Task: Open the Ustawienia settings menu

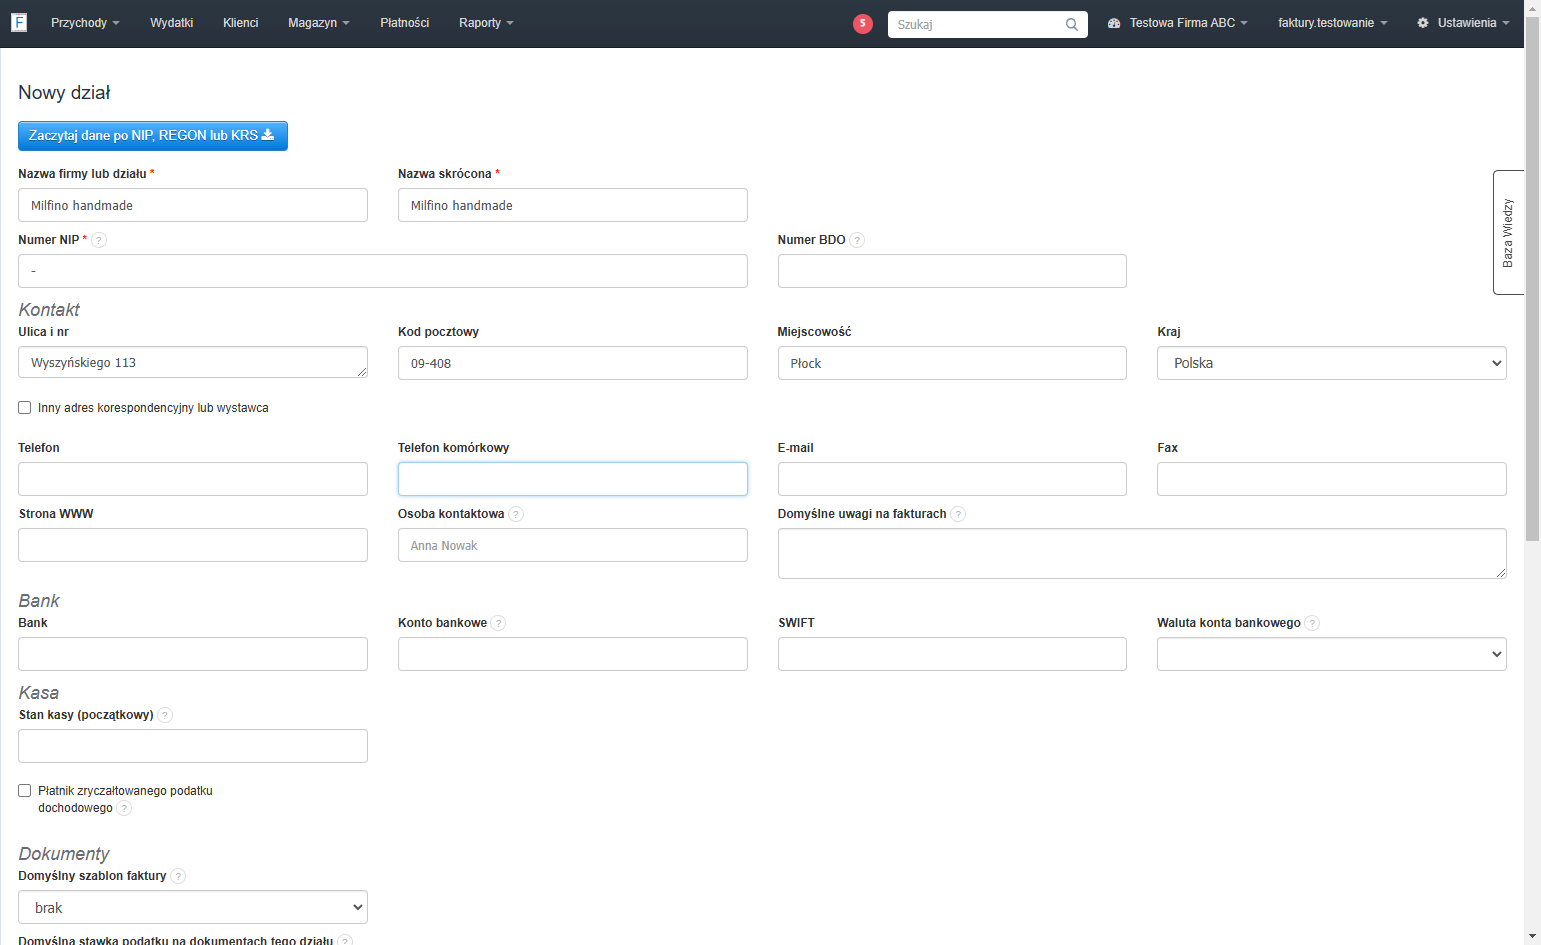Action: (x=1463, y=23)
